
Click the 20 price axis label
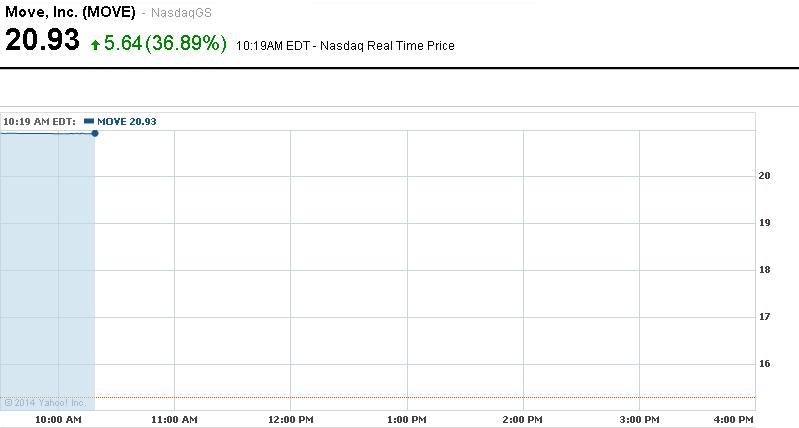[764, 176]
